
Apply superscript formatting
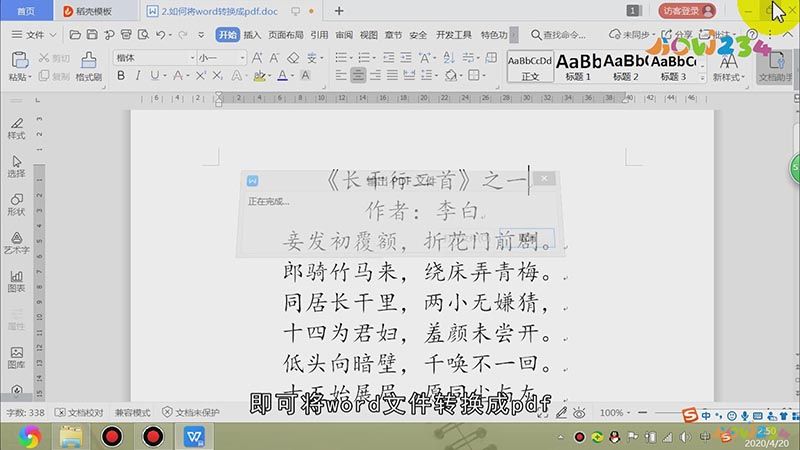(201, 76)
